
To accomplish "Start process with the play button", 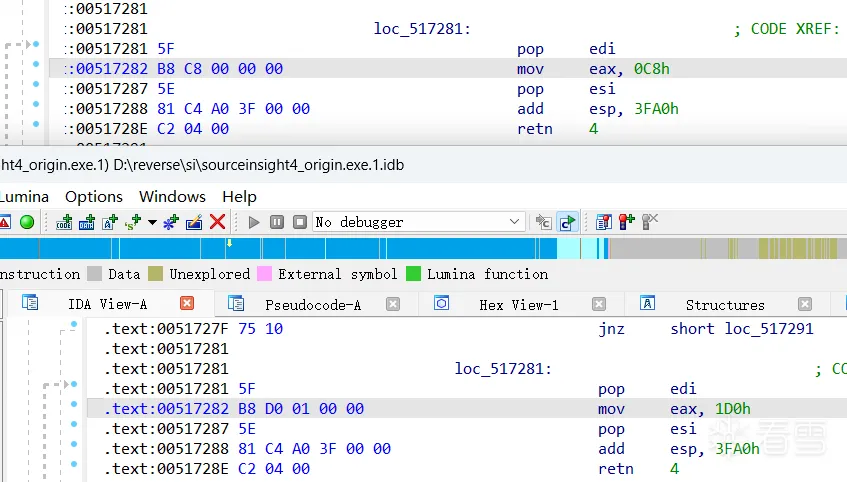I will [253, 222].
